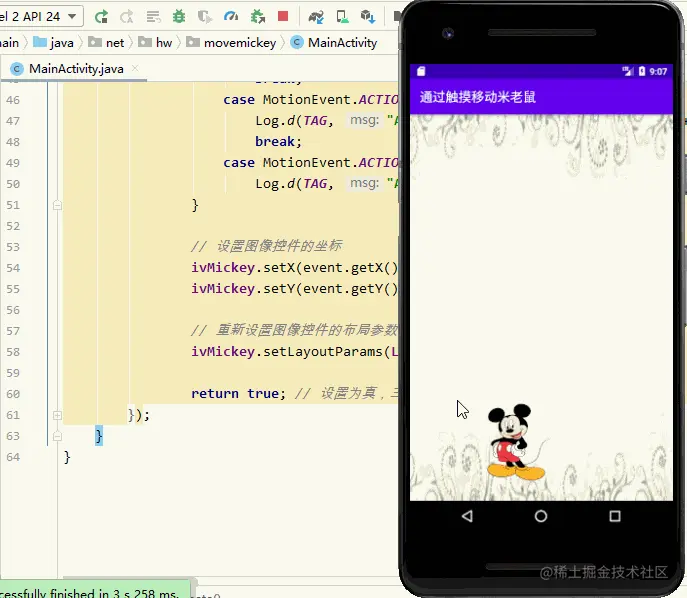The image size is (687, 598).
Task: Stop the running app with red square
Action: click(283, 16)
